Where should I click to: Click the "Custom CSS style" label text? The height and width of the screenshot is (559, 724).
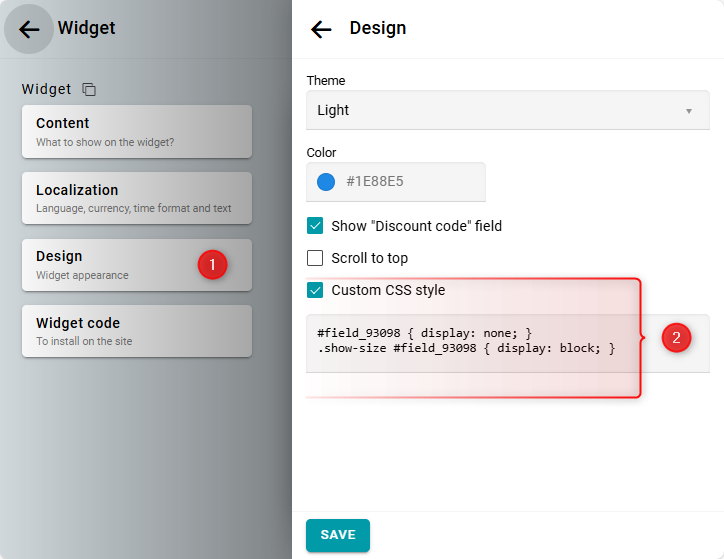pos(388,290)
